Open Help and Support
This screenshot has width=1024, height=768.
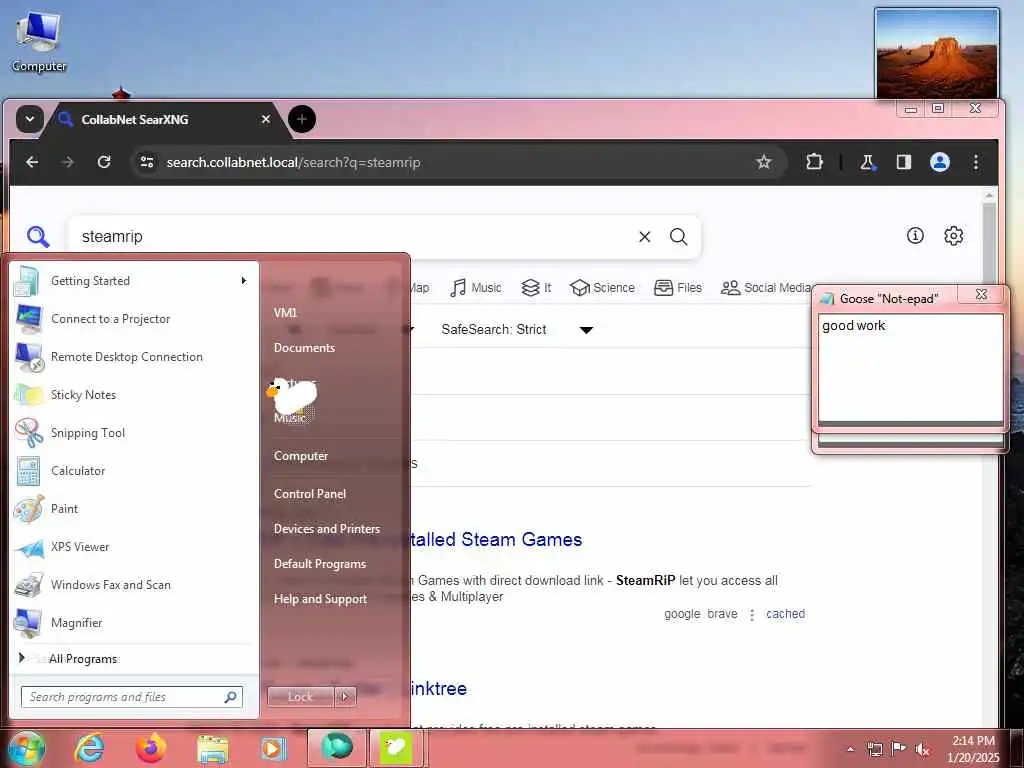tap(321, 599)
